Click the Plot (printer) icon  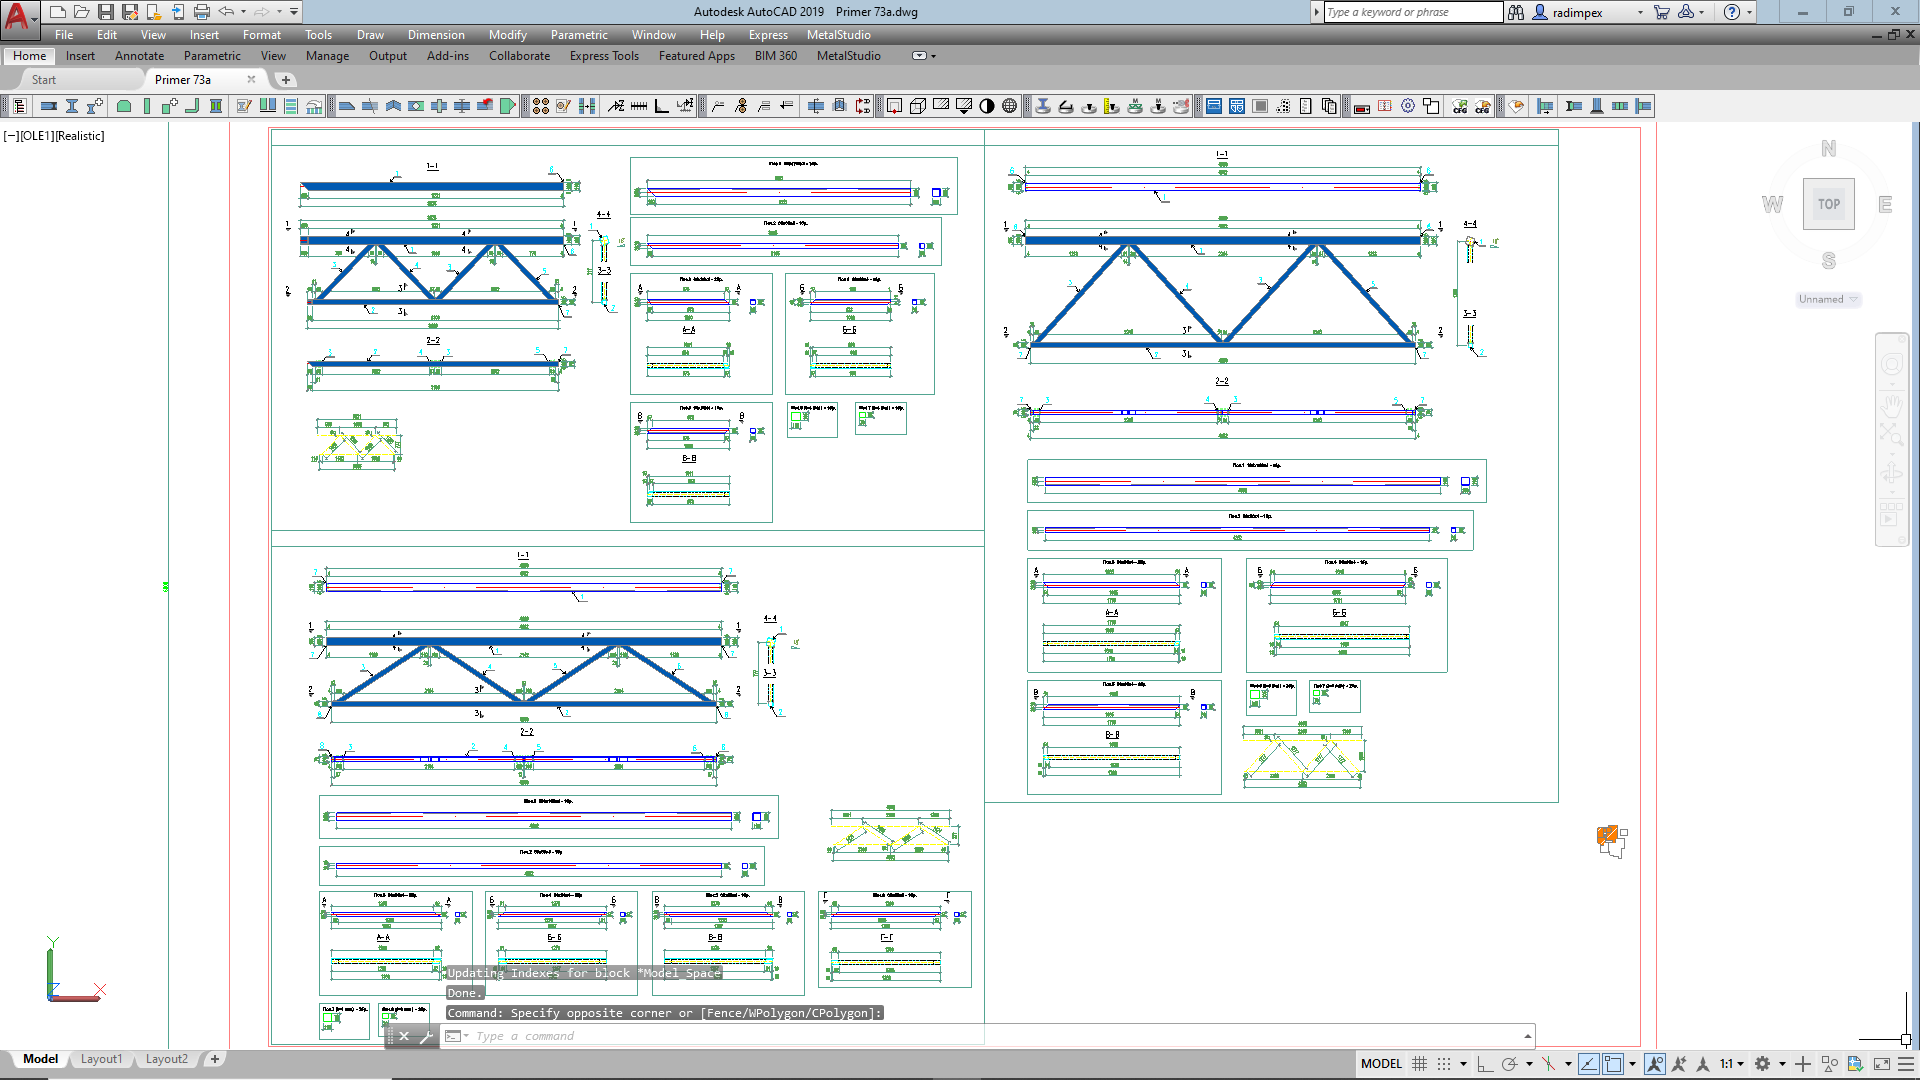pyautogui.click(x=202, y=12)
